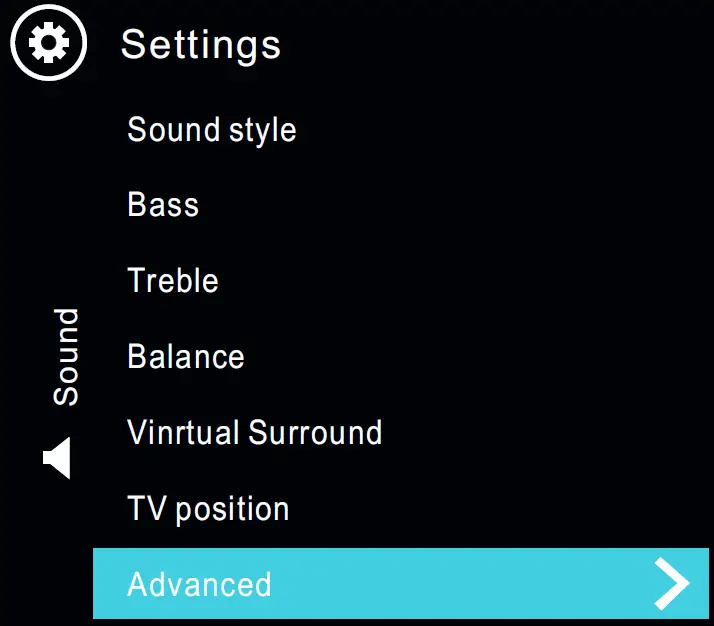Select the Treble menu item
714x626 pixels.
173,281
